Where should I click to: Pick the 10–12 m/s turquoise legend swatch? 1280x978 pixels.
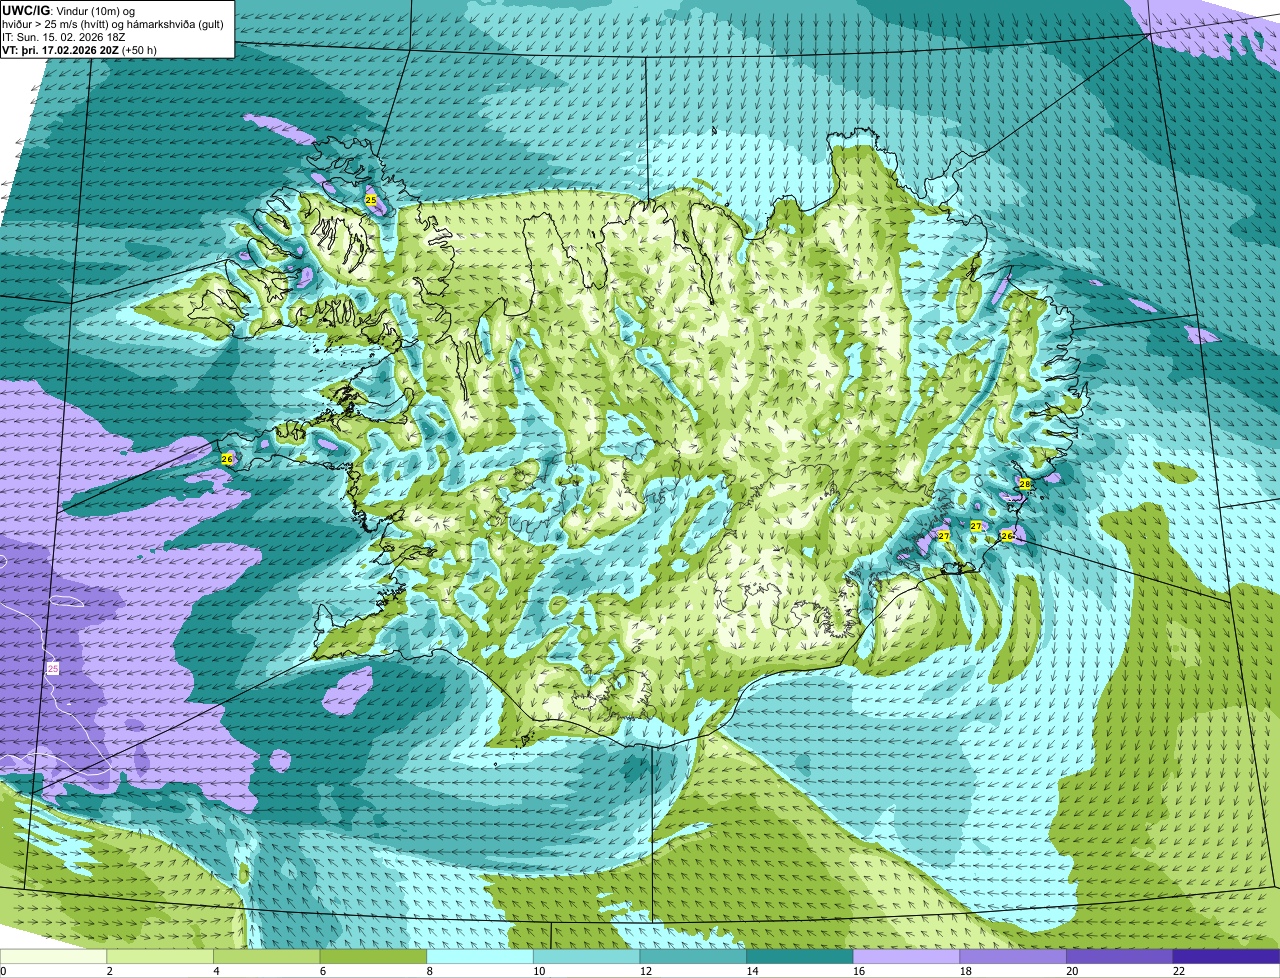point(586,956)
